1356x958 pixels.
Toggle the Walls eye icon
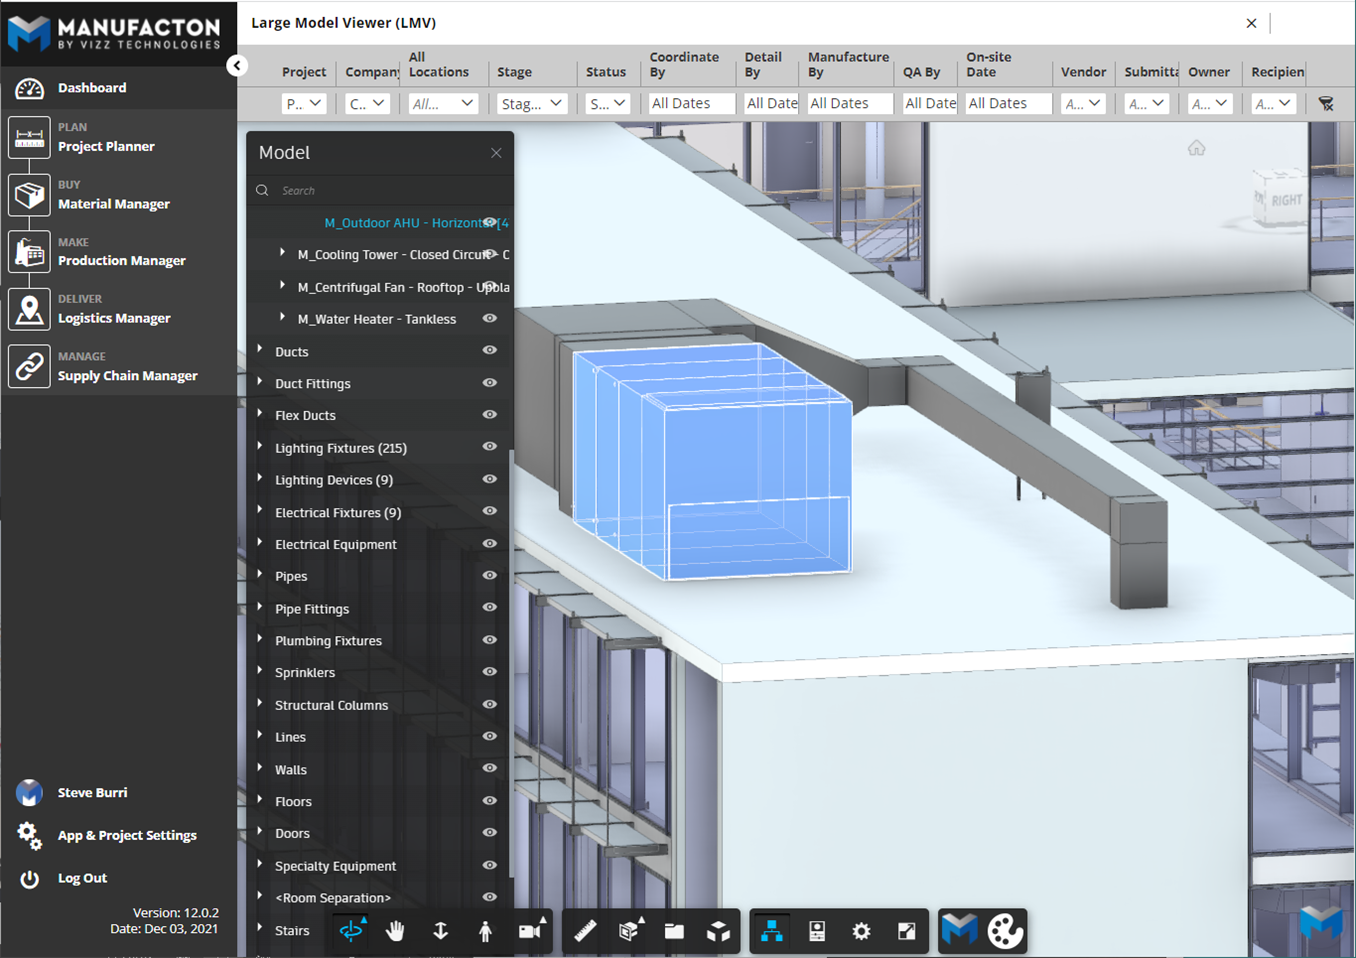(489, 768)
